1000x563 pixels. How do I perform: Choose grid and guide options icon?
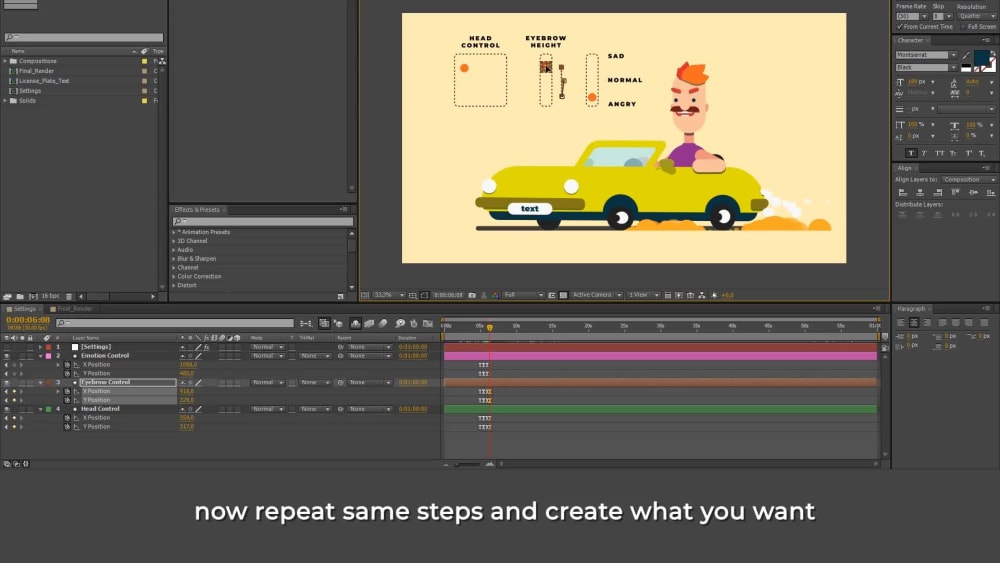pos(413,295)
